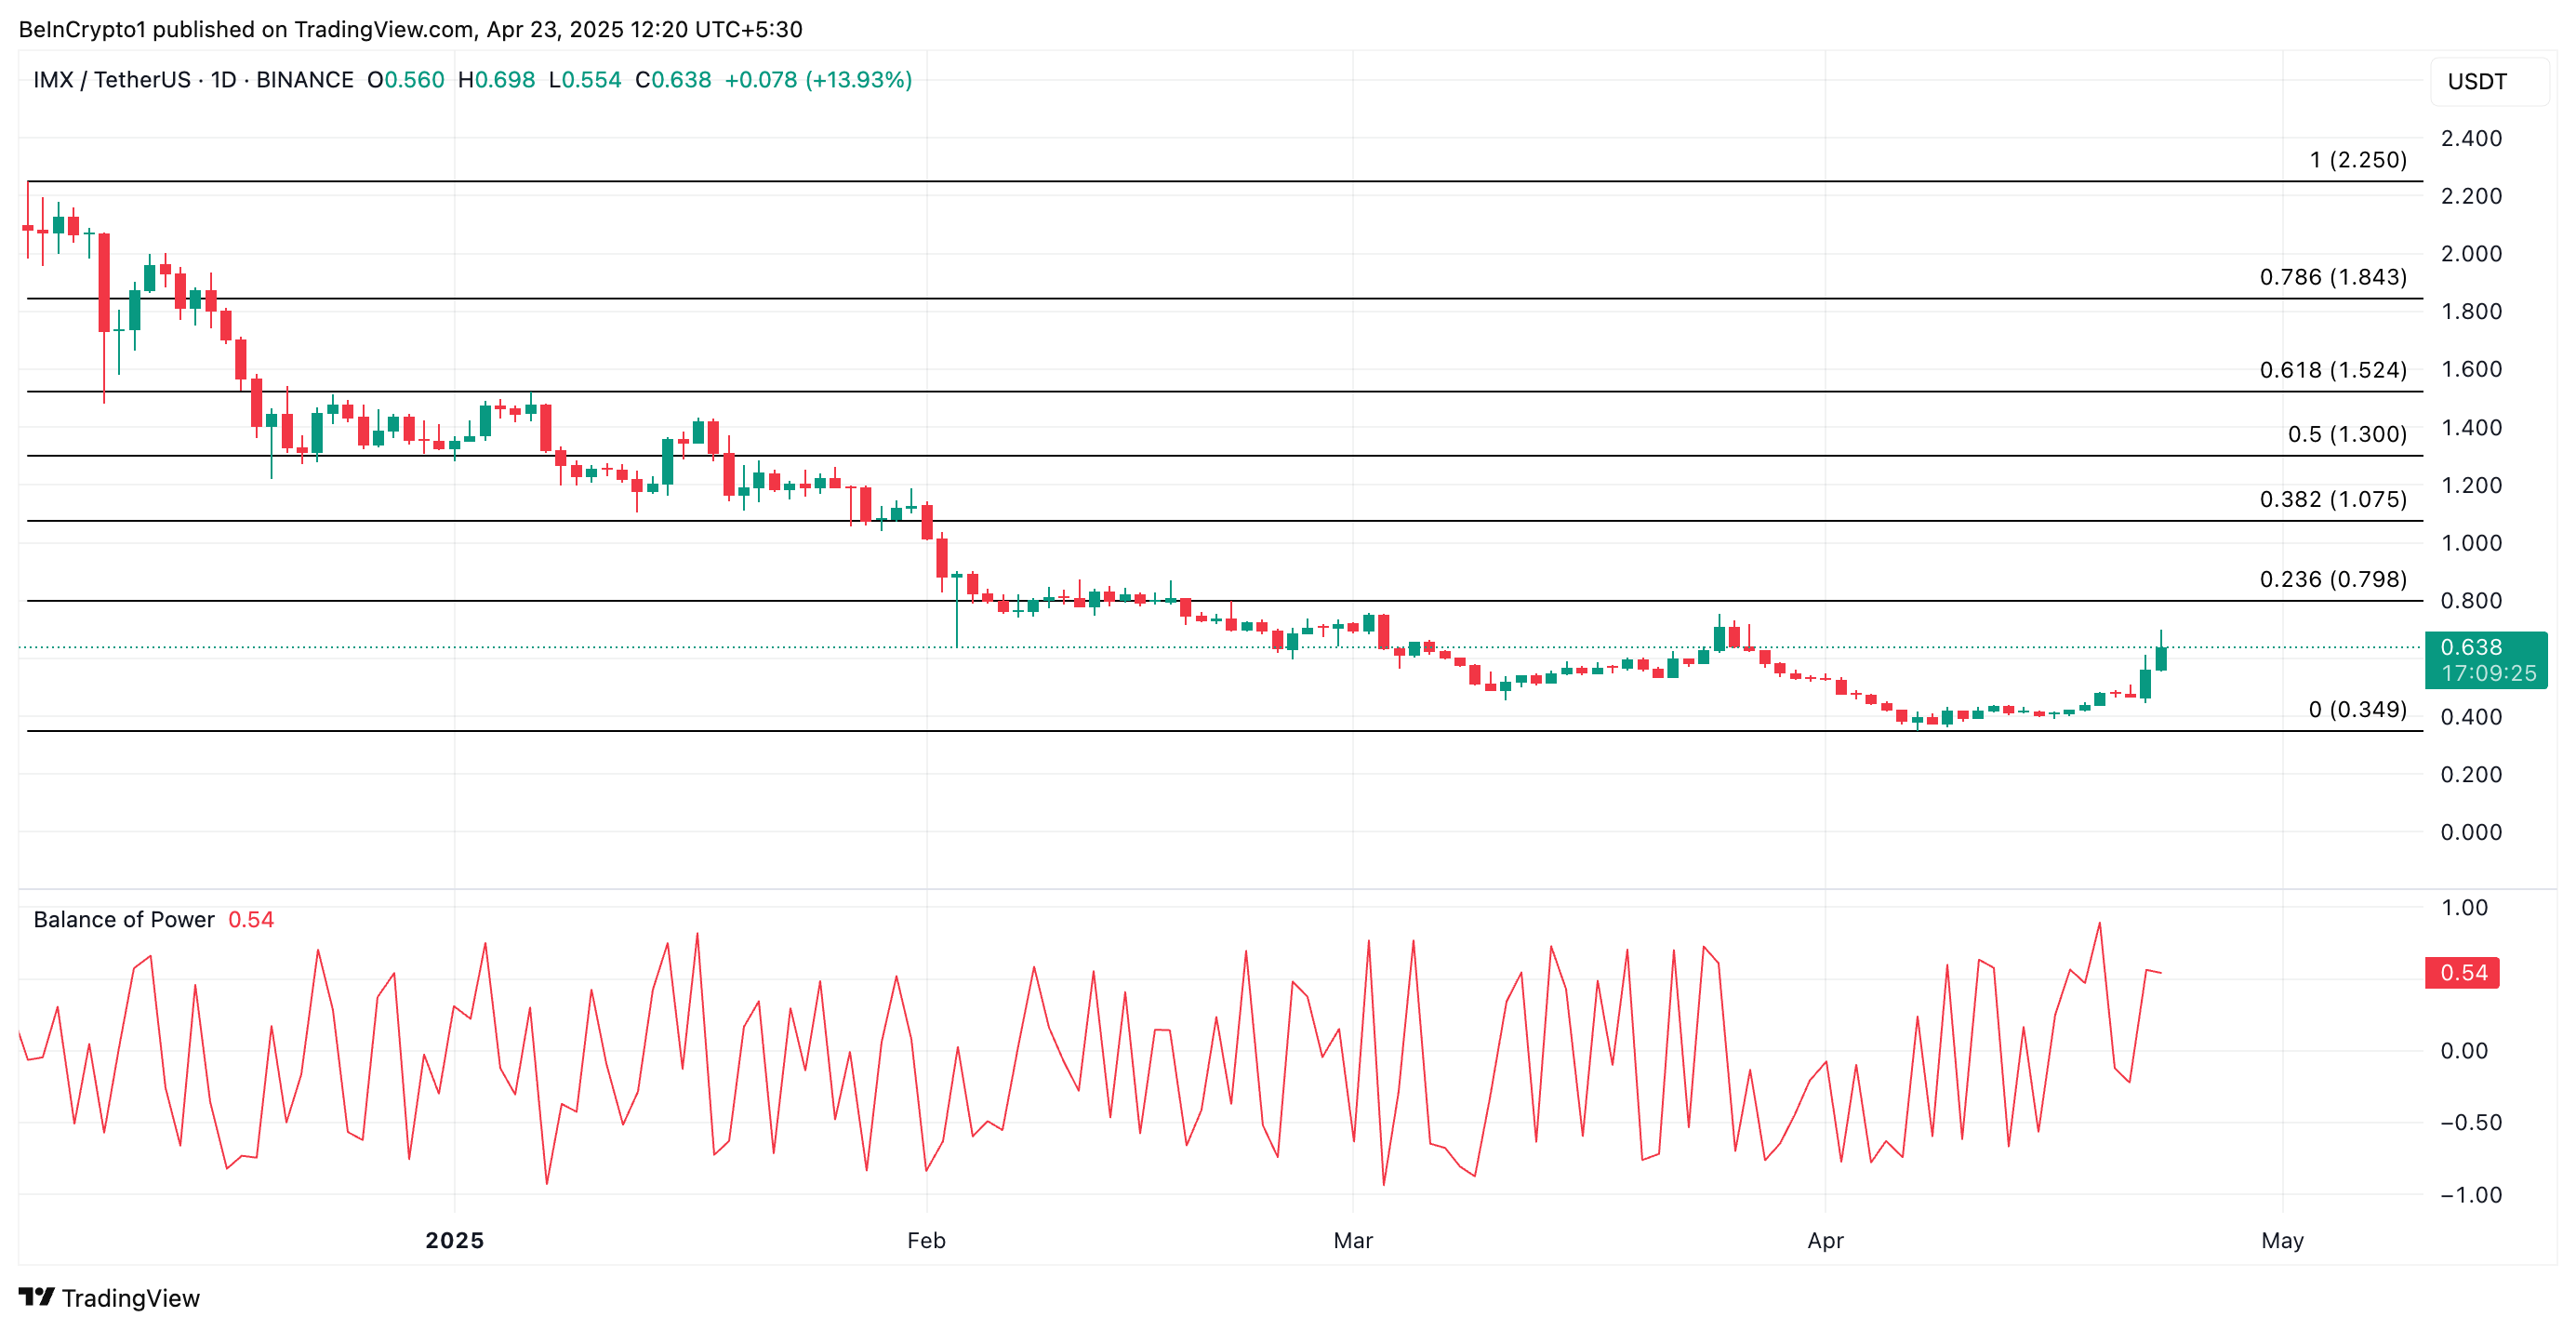This screenshot has height=1330, width=2576.
Task: Select the 0.236 (0.798) Fibonacci label
Action: pos(2332,579)
